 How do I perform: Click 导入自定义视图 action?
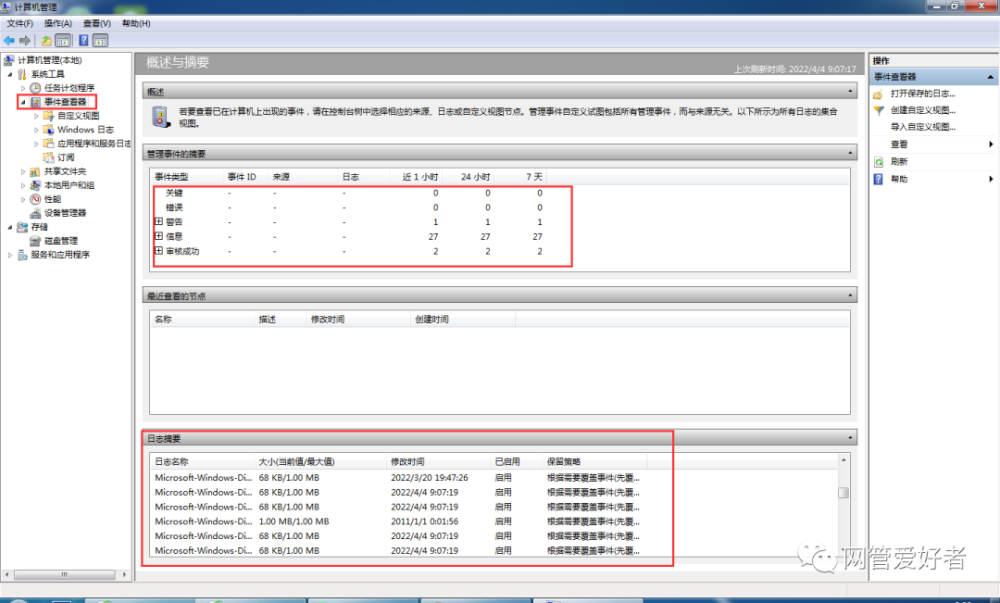click(923, 127)
